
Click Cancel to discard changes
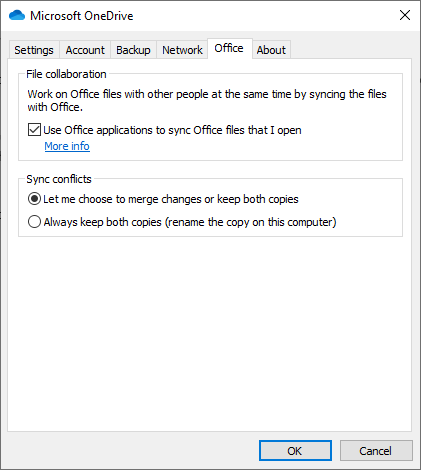pos(376,451)
